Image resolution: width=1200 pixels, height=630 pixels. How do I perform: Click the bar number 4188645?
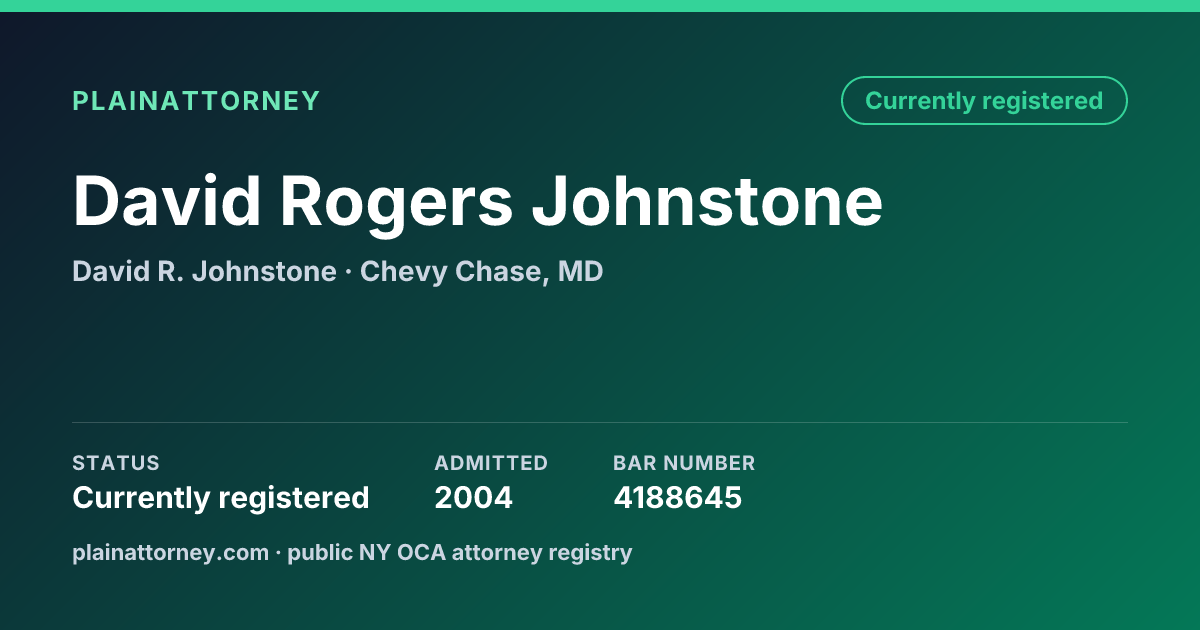[x=677, y=498]
